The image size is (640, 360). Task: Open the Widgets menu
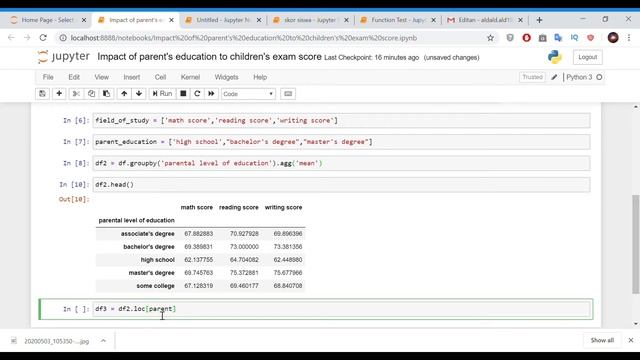227,77
